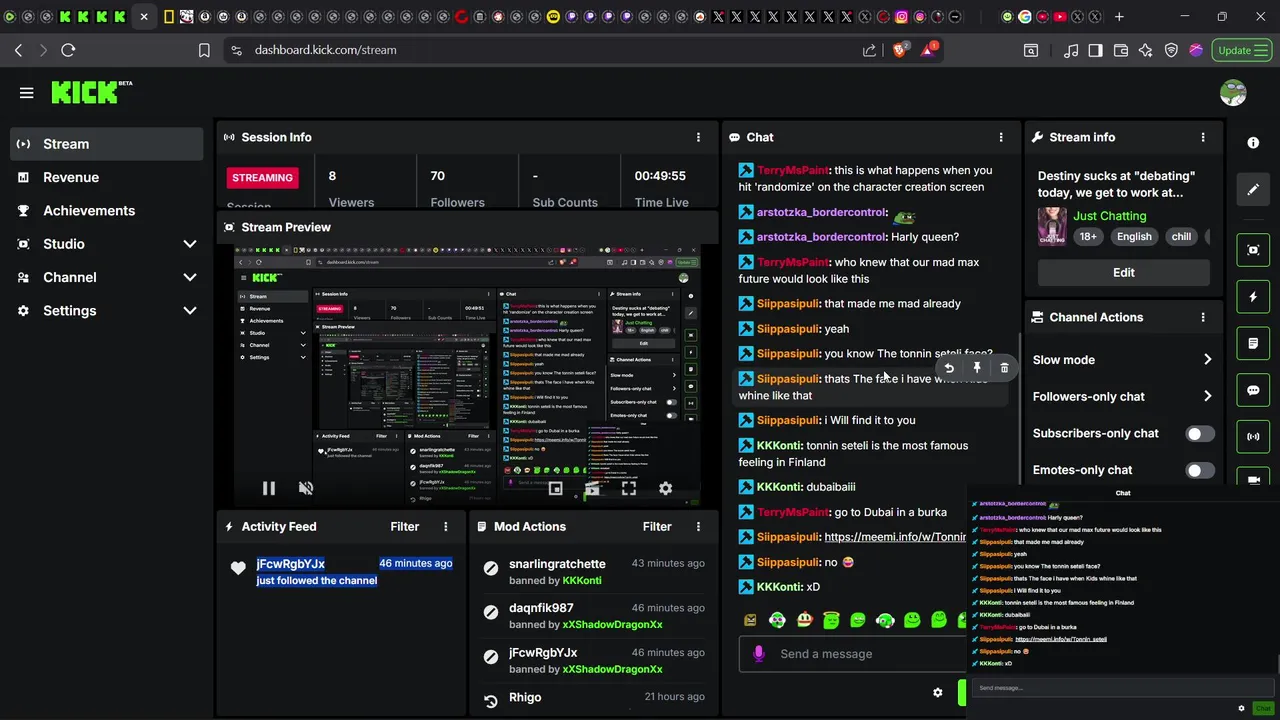Toggle stream preview widget in right toolbar
This screenshot has width=1280, height=720.
[1253, 250]
